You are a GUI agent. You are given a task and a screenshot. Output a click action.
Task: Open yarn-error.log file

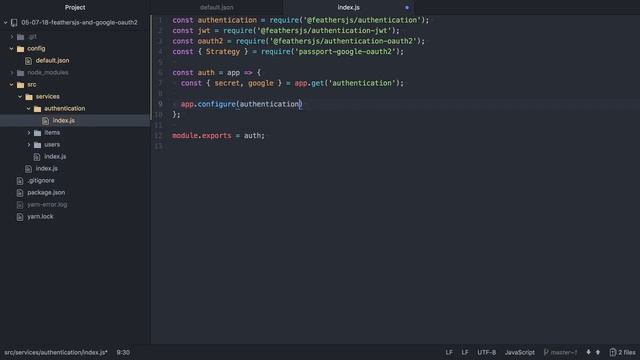point(47,204)
